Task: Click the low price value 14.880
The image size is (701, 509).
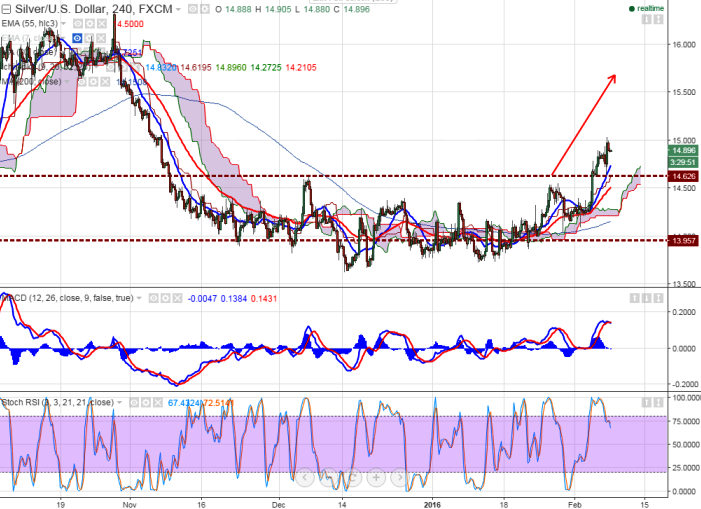Action: [x=317, y=9]
